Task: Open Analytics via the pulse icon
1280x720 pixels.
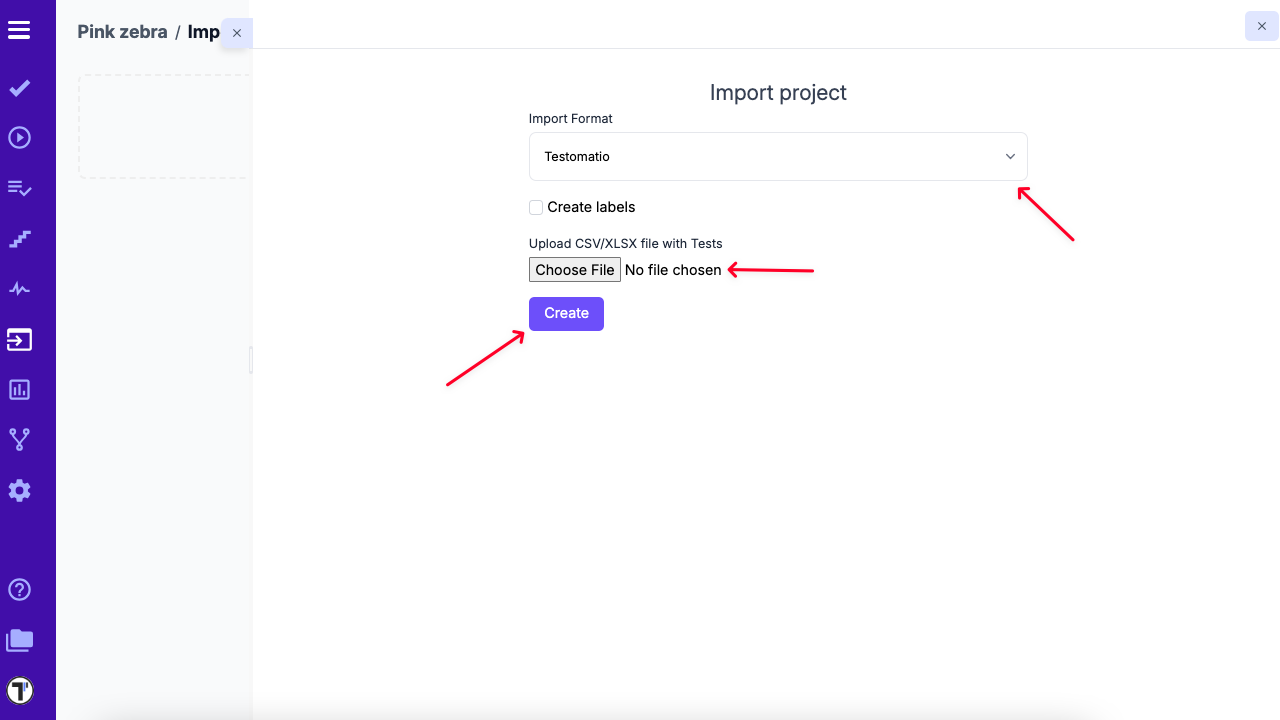Action: 19,288
